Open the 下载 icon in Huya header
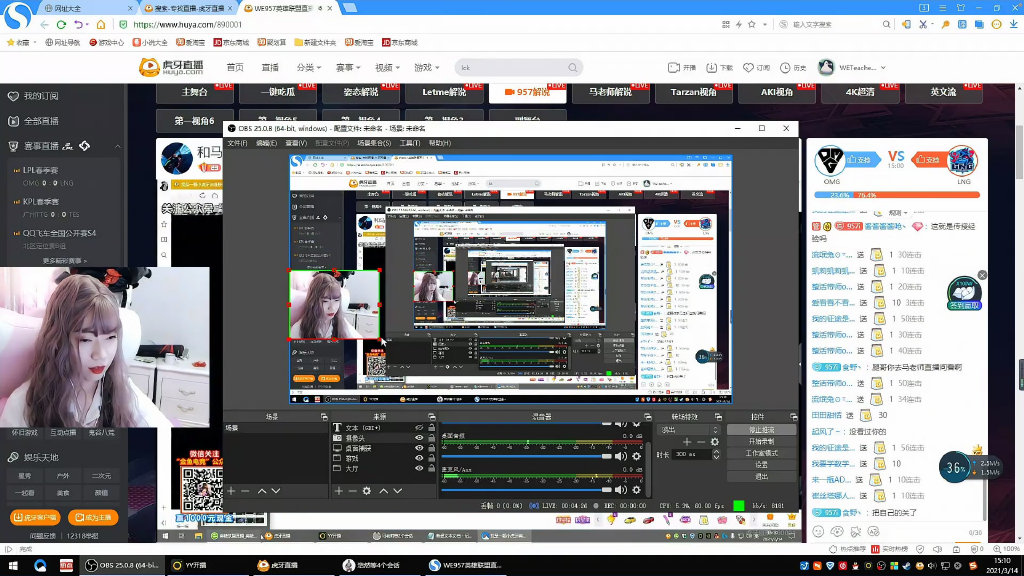 click(x=721, y=67)
